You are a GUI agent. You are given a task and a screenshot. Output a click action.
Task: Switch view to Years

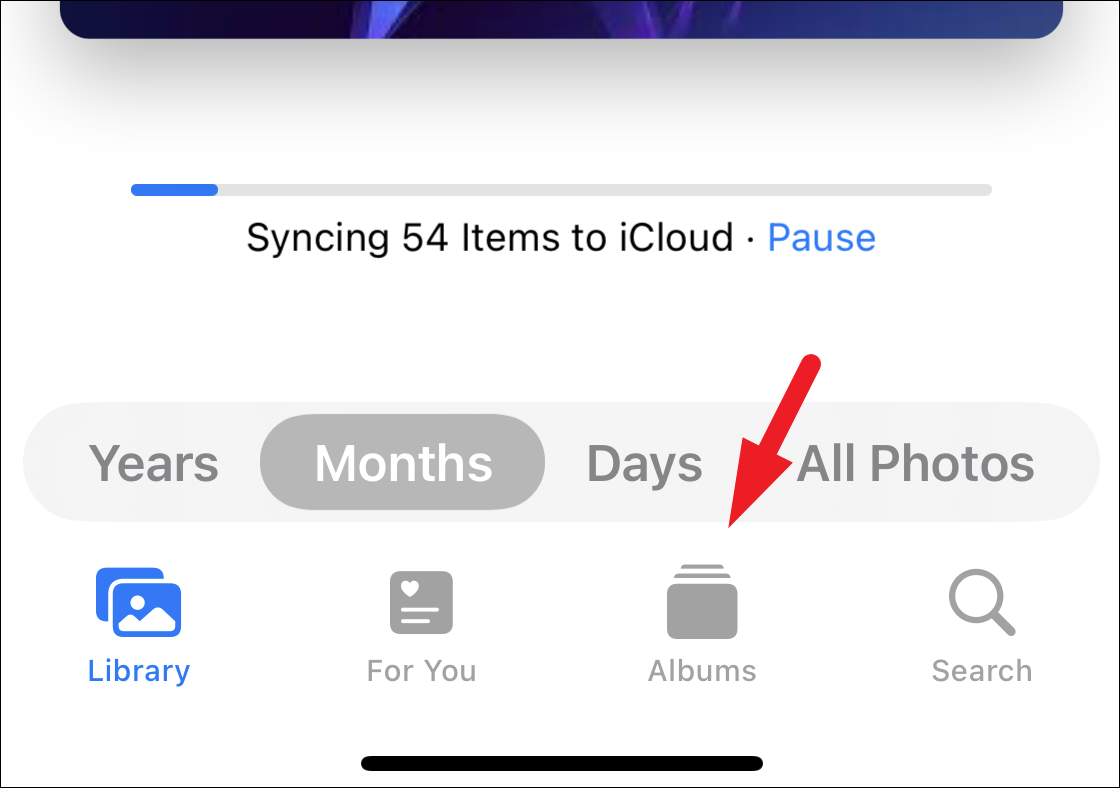[x=154, y=464]
